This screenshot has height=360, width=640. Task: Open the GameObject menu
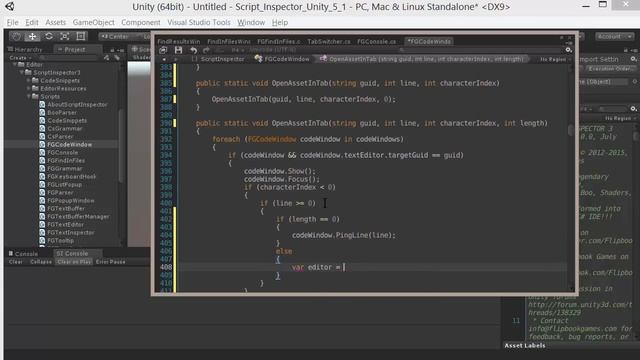coord(93,22)
